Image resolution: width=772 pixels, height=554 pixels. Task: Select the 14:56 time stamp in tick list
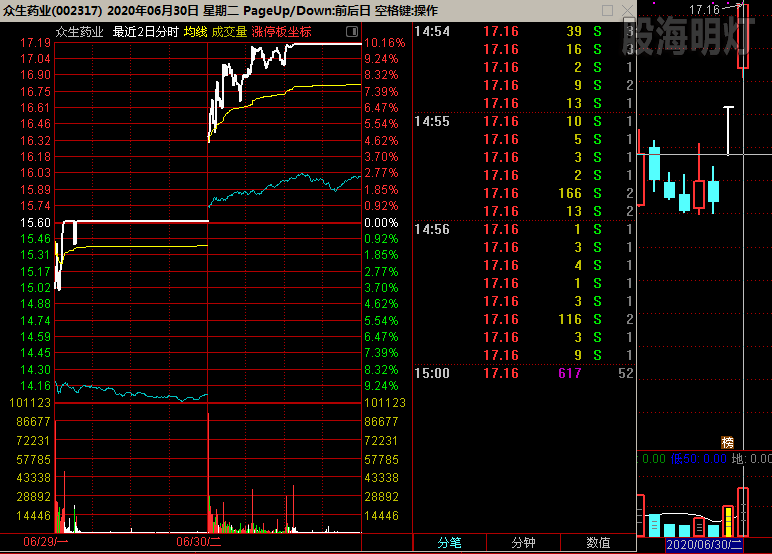432,229
